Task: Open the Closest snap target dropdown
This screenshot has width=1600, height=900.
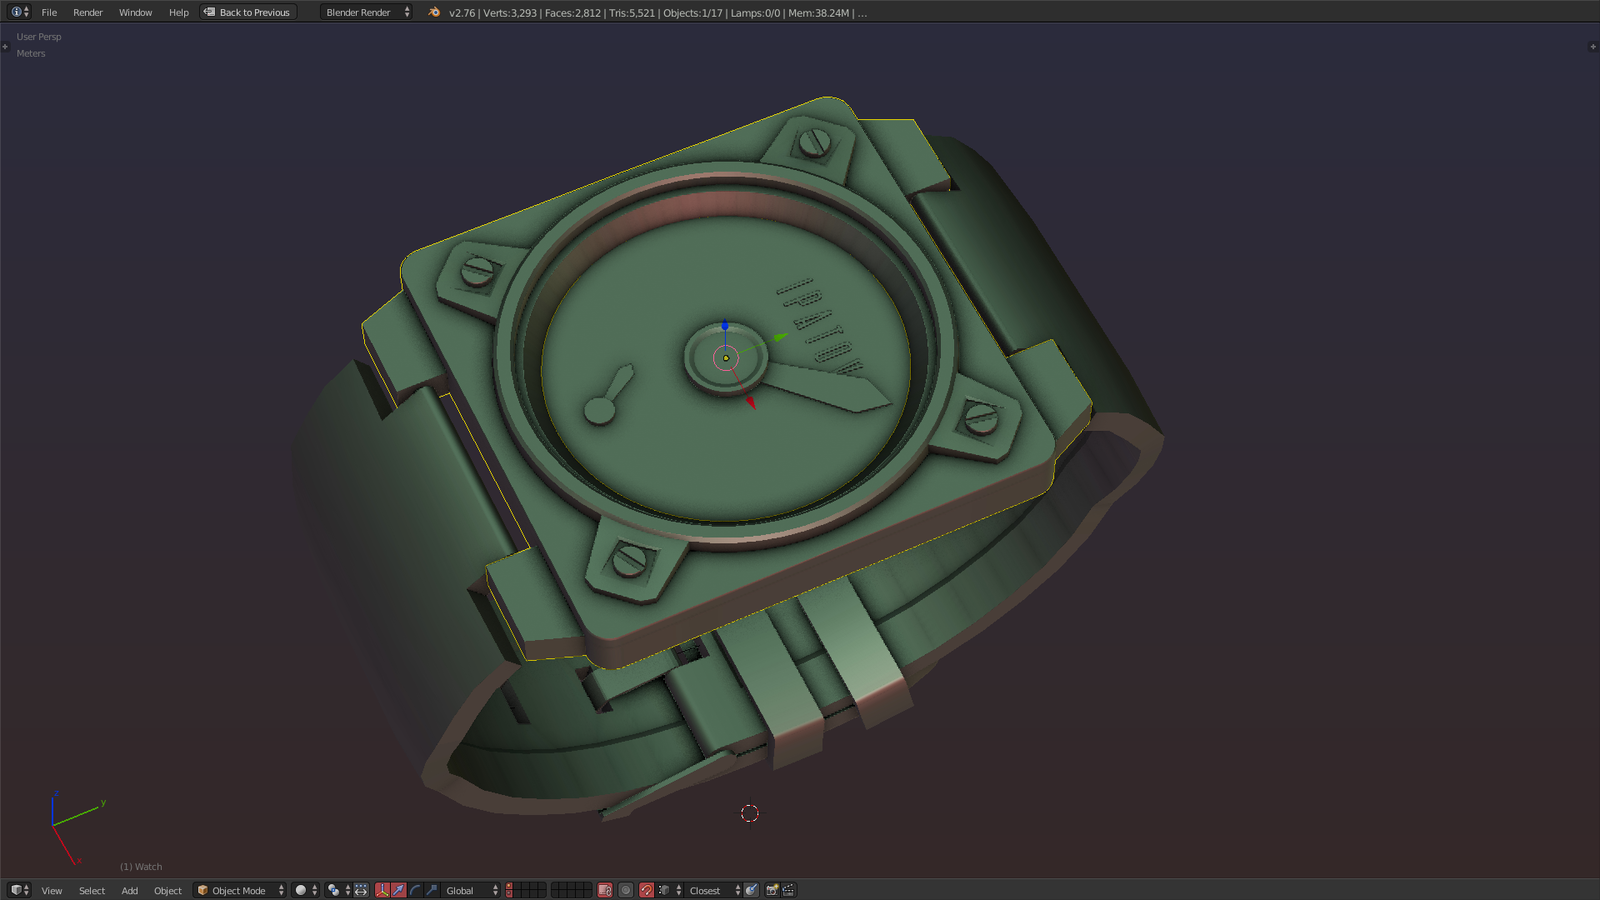Action: click(x=714, y=890)
